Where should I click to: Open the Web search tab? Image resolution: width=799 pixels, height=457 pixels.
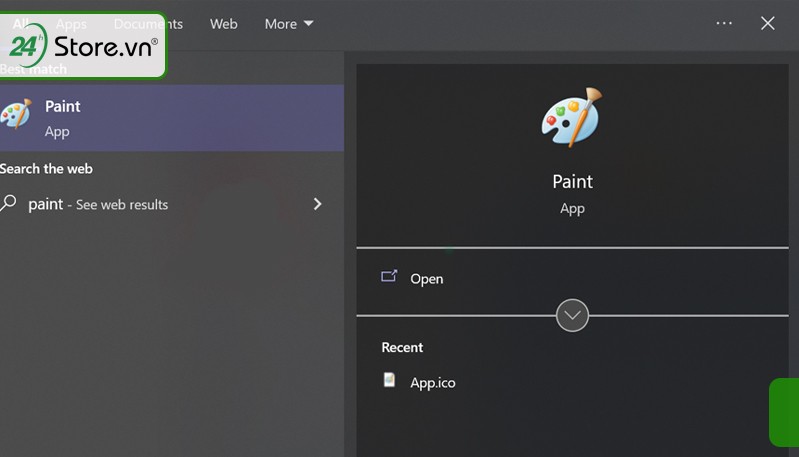click(223, 24)
